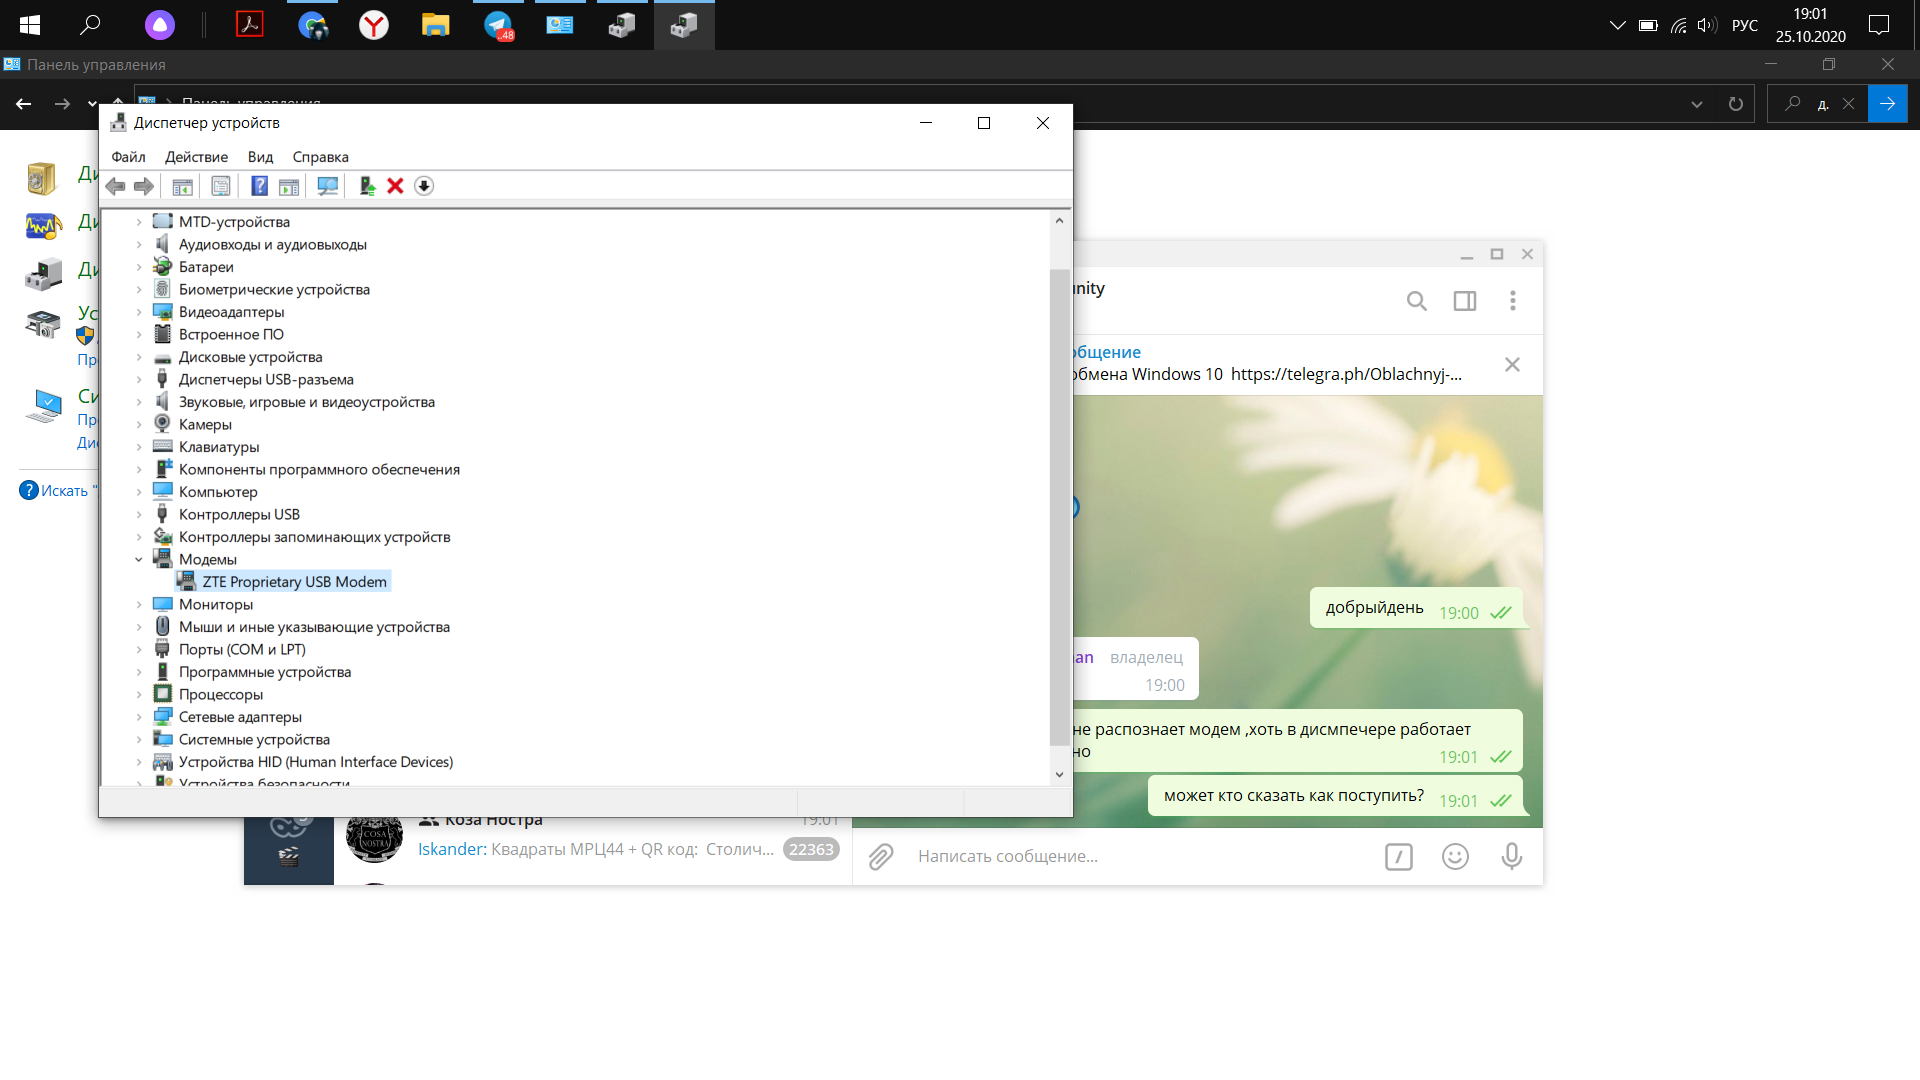The width and height of the screenshot is (1920, 1080).
Task: Select the Биометрические устройства item
Action: click(274, 290)
